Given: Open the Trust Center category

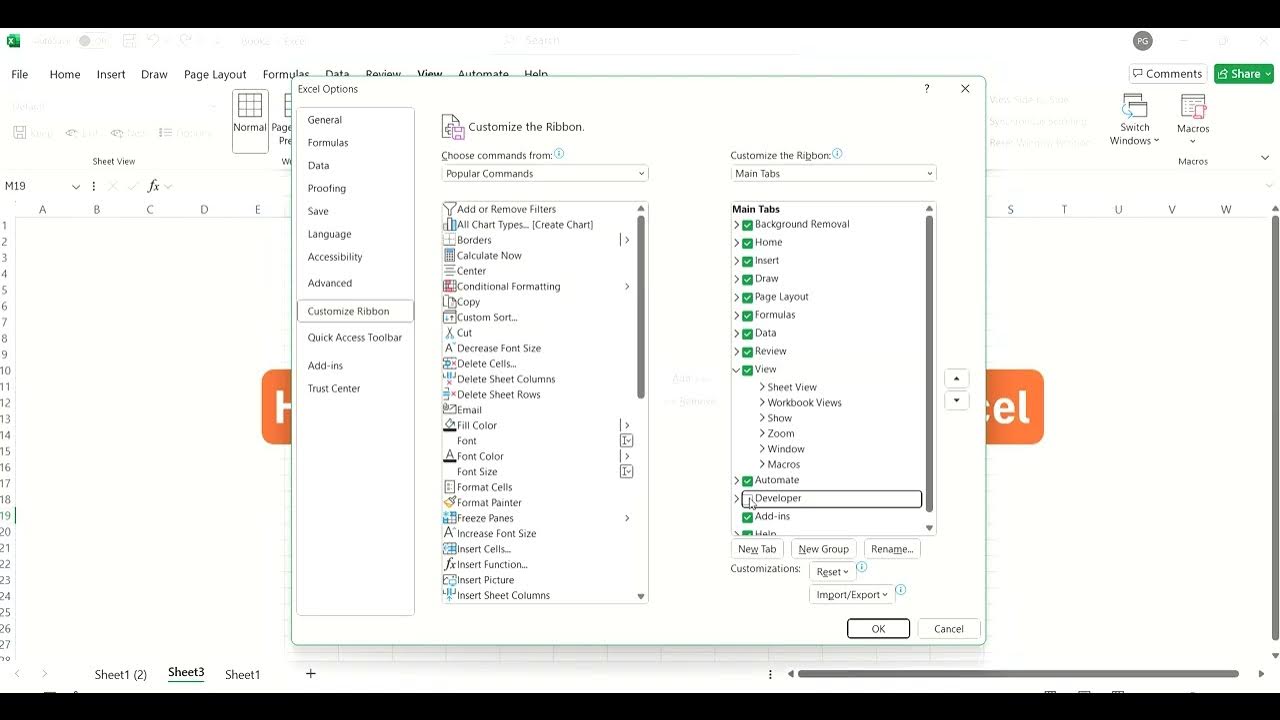Looking at the screenshot, I should coord(334,389).
